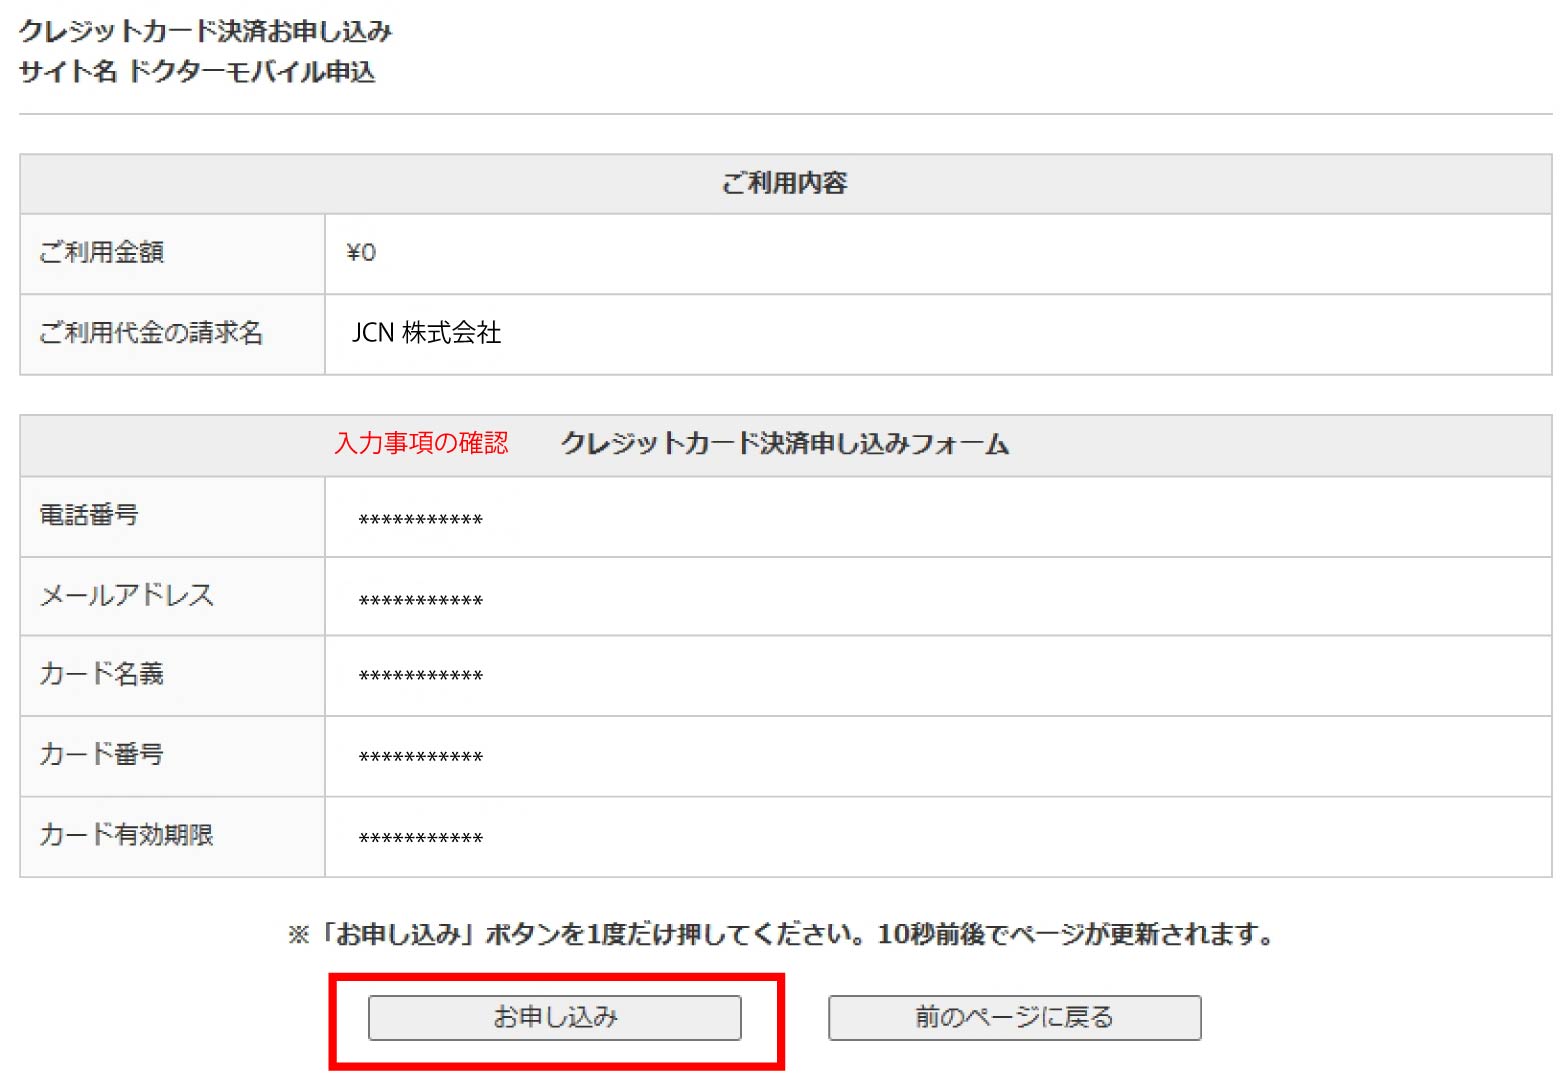Select the ご利用代金の請求名 label cell
Screen dimensions: 1562x1085
tap(172, 334)
